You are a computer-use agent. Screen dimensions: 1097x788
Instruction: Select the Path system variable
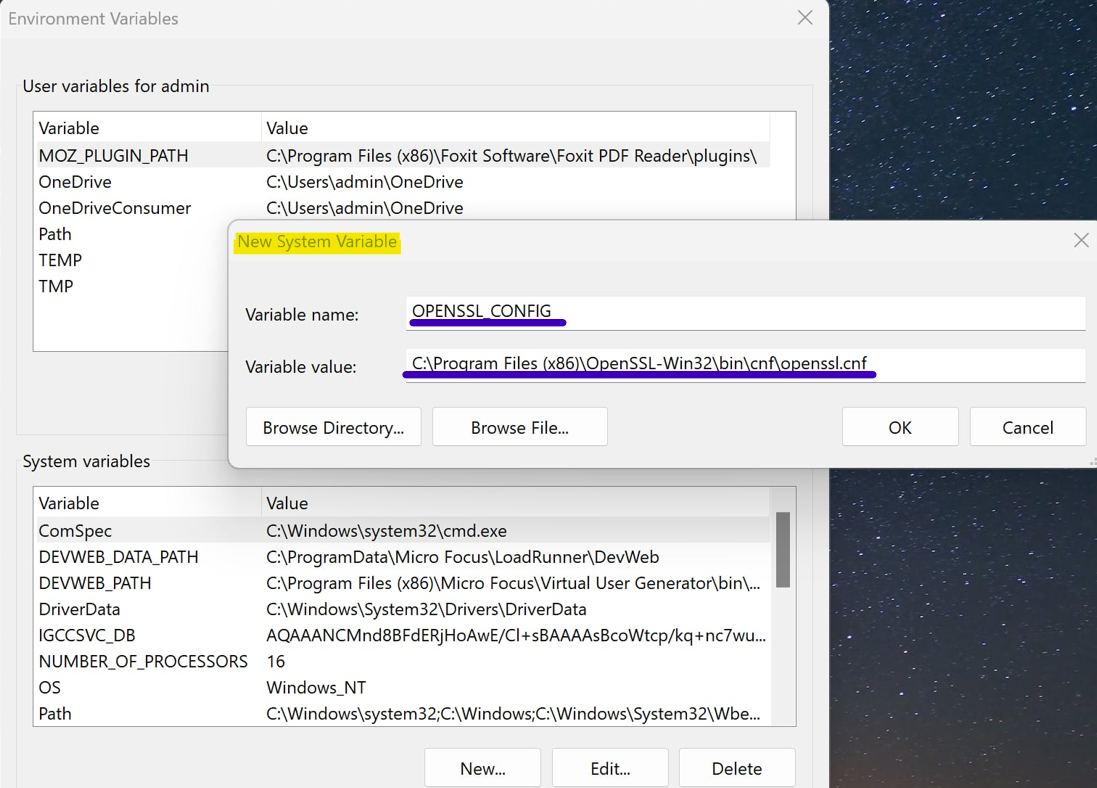click(x=150, y=713)
